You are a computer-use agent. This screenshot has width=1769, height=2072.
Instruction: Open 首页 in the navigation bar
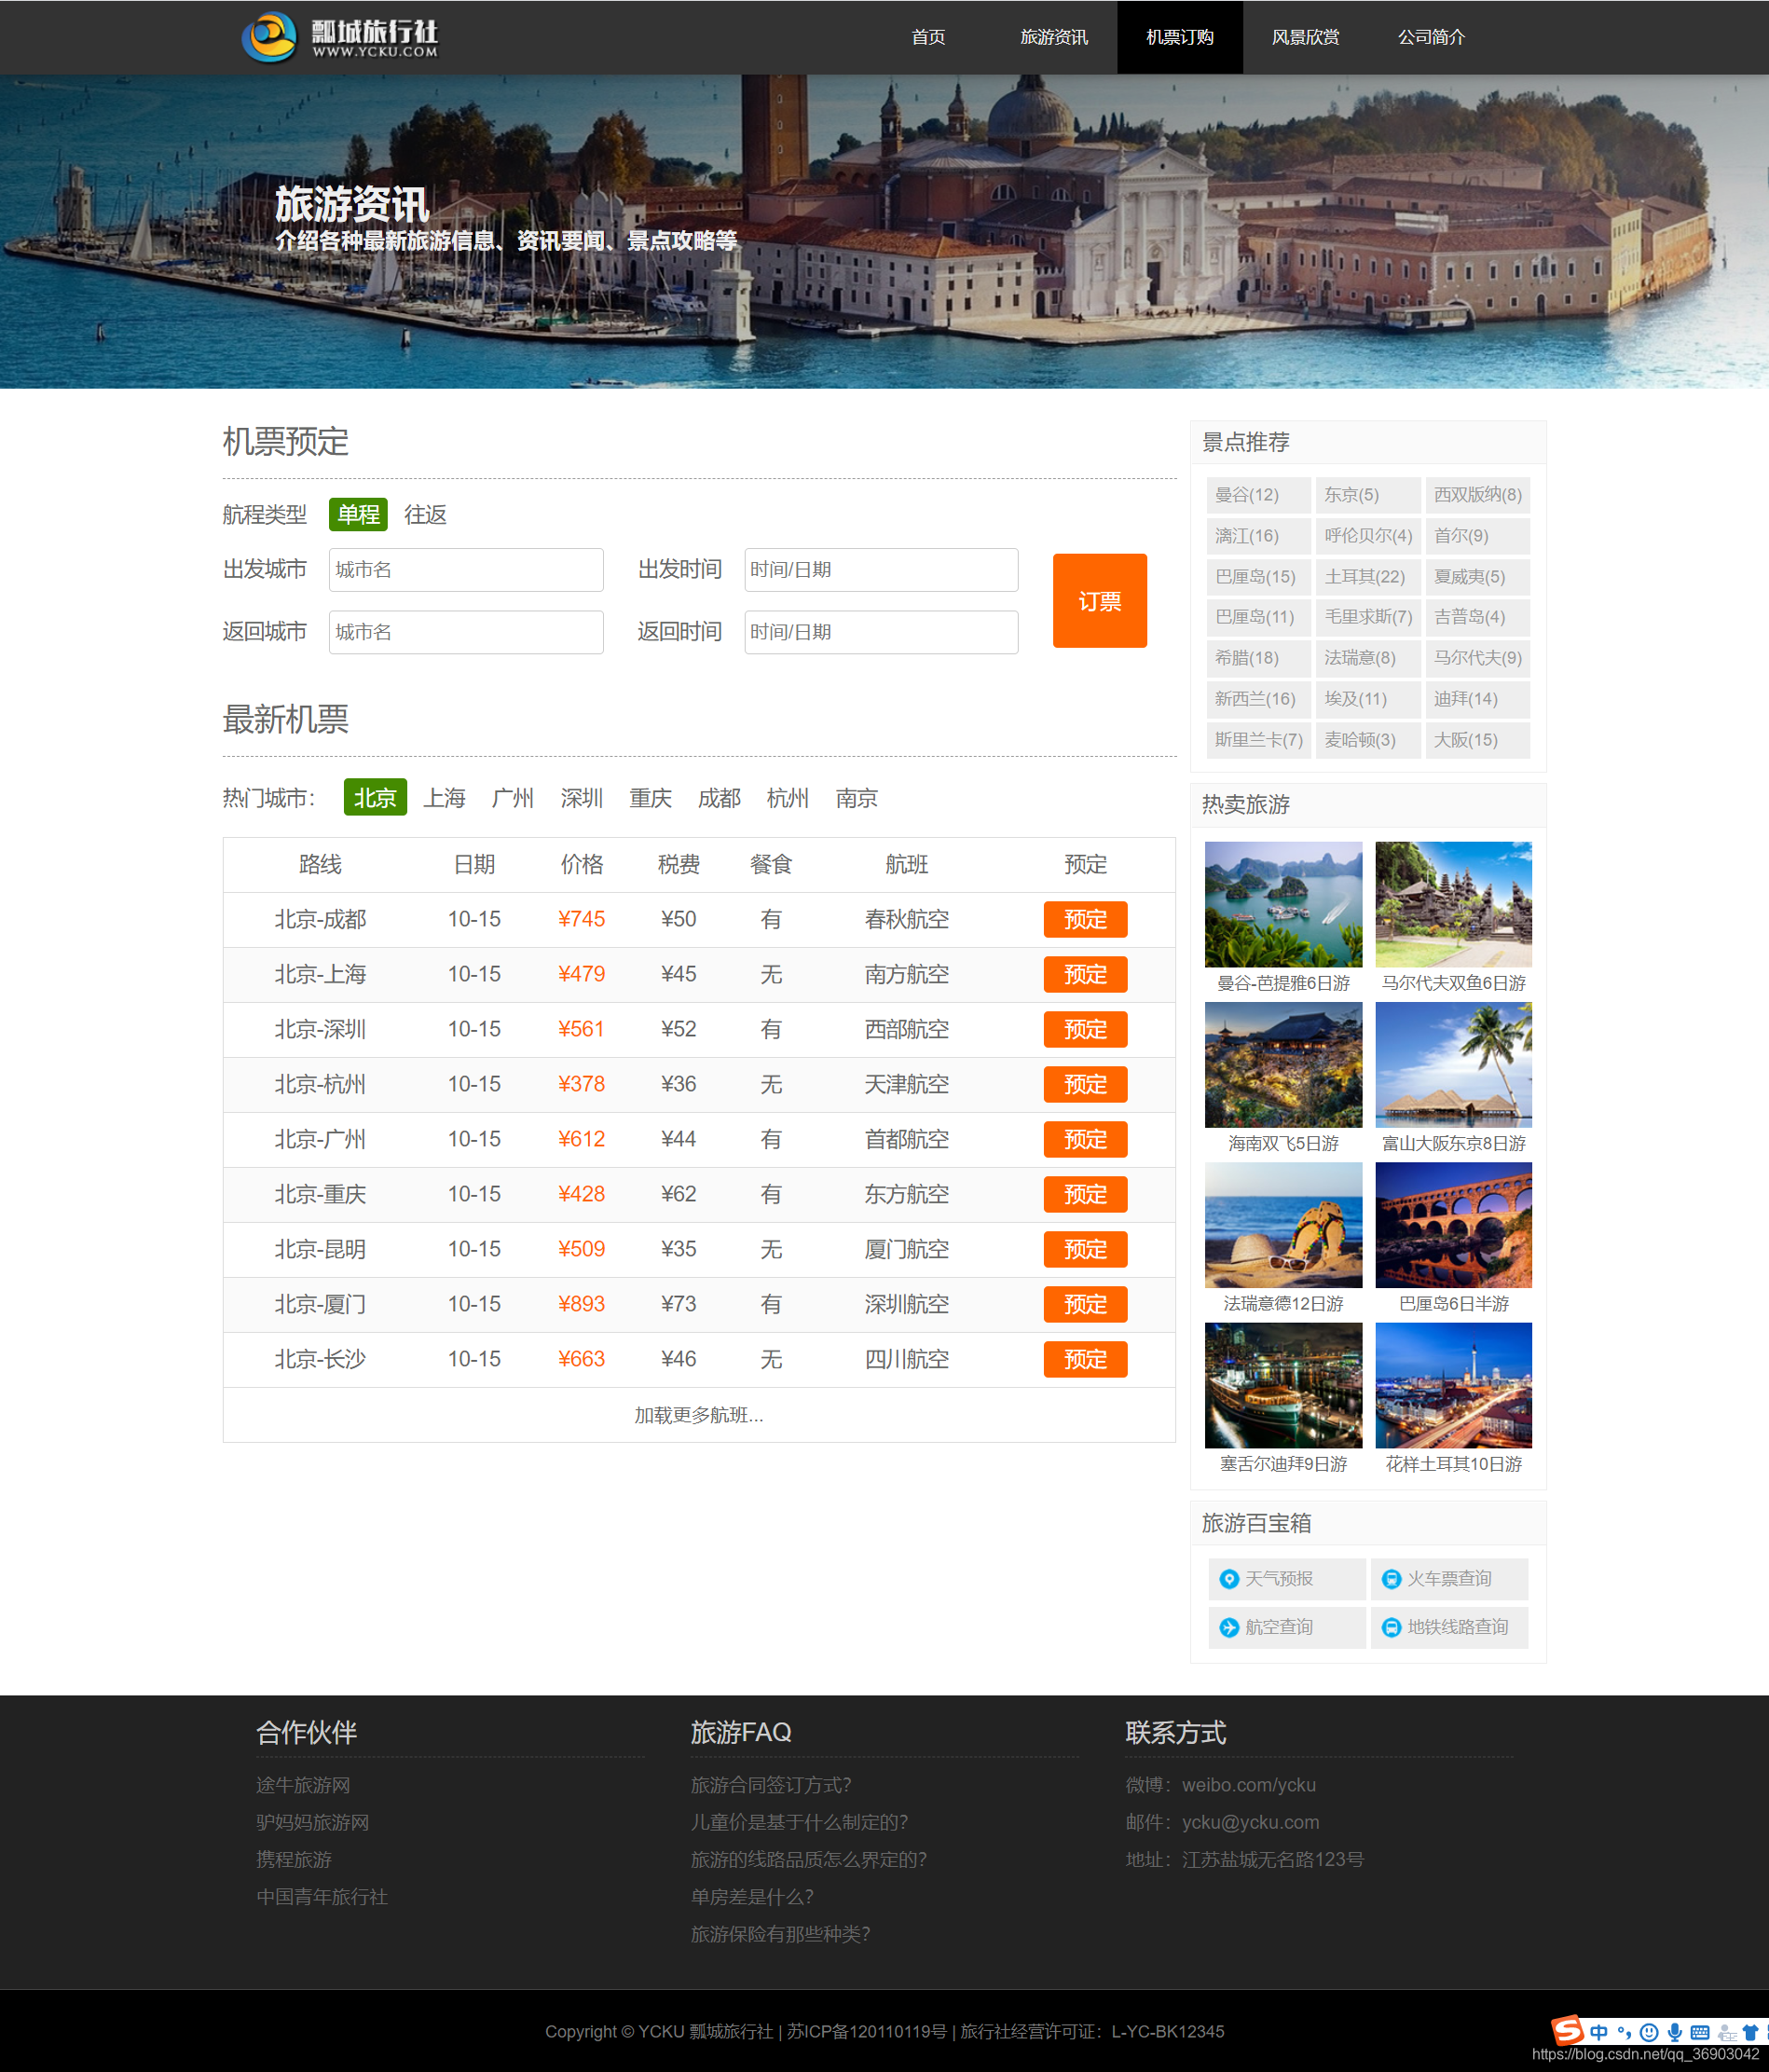click(x=928, y=37)
